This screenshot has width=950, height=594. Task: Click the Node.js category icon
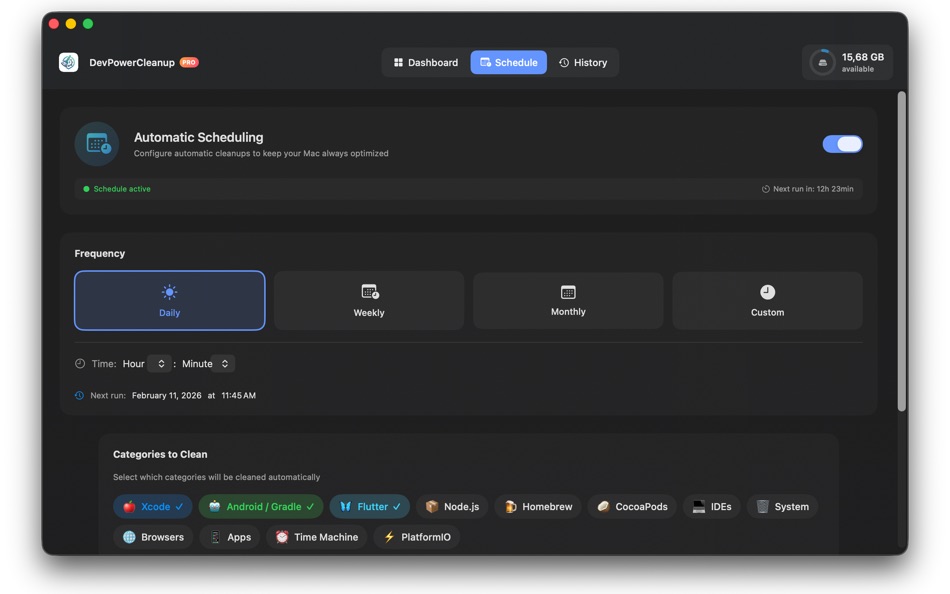pos(430,506)
